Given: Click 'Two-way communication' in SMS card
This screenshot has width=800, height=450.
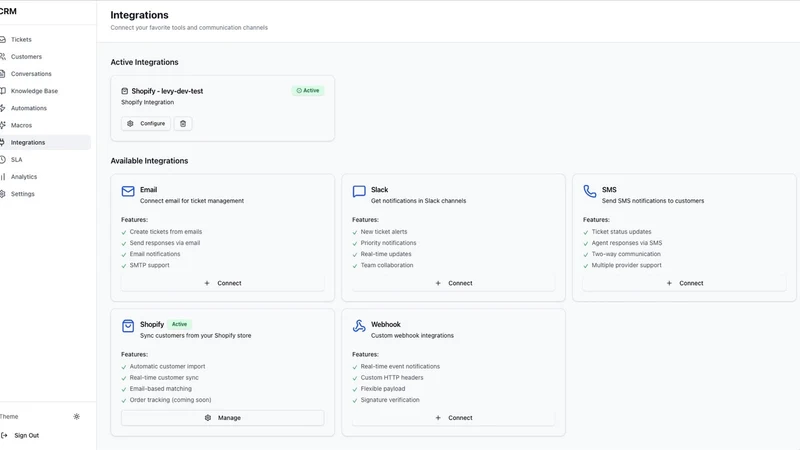Looking at the screenshot, I should tap(626, 254).
